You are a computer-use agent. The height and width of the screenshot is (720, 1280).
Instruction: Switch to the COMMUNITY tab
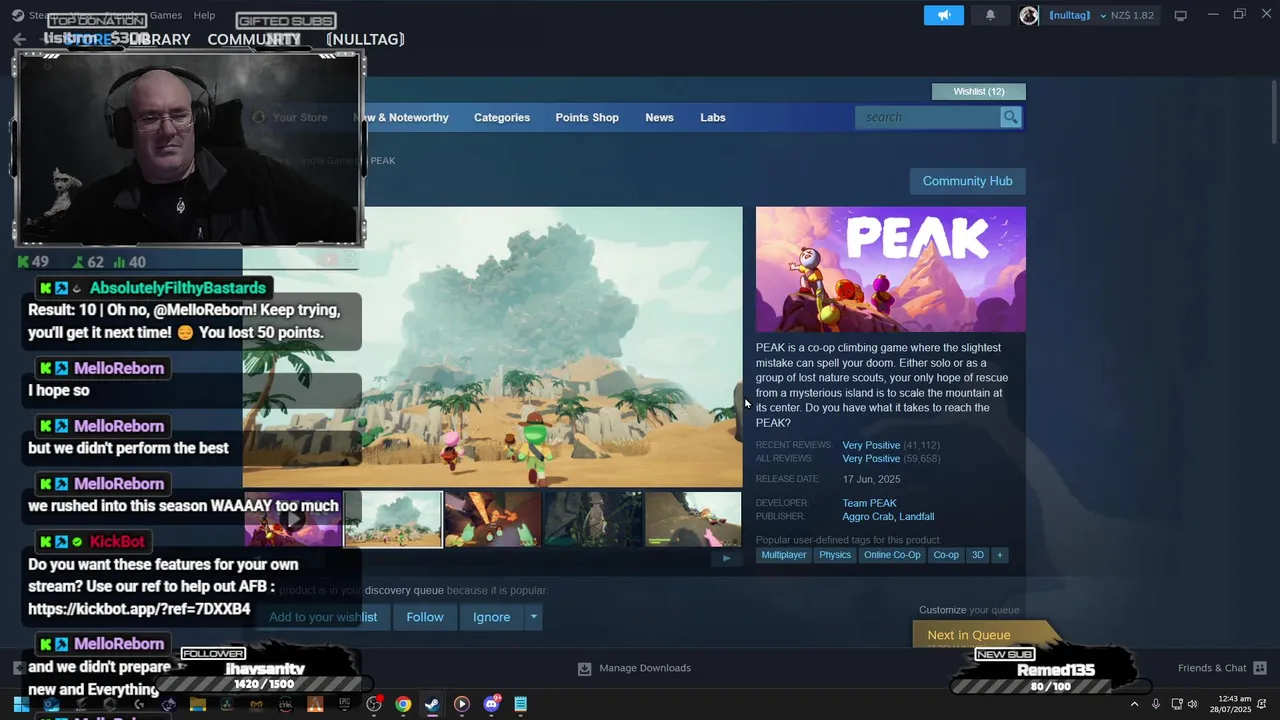tap(254, 39)
